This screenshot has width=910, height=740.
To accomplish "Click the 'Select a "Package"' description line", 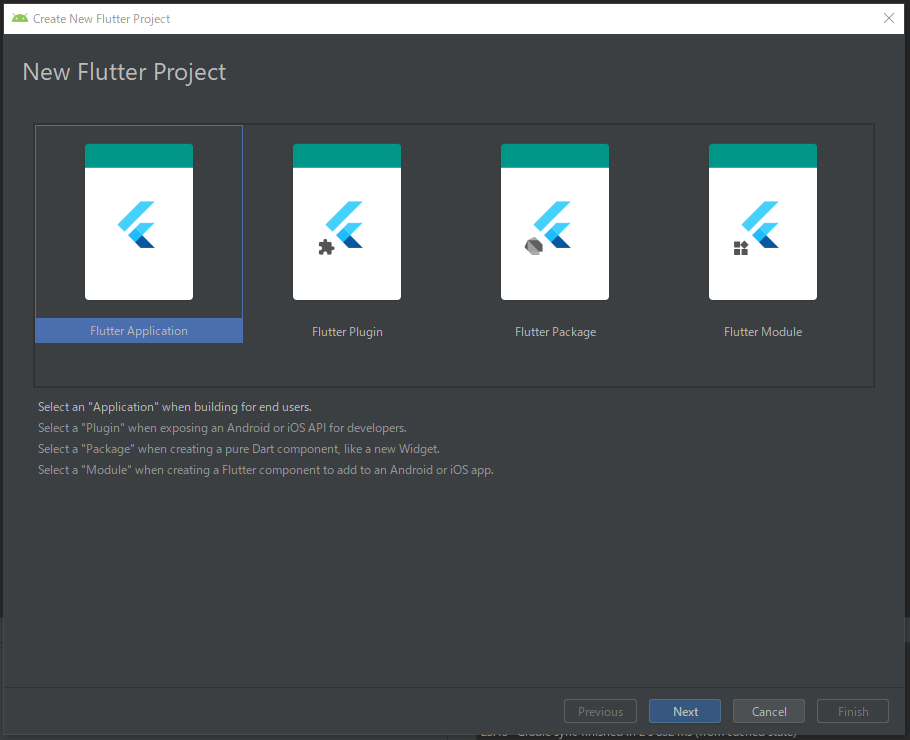I will pyautogui.click(x=239, y=449).
